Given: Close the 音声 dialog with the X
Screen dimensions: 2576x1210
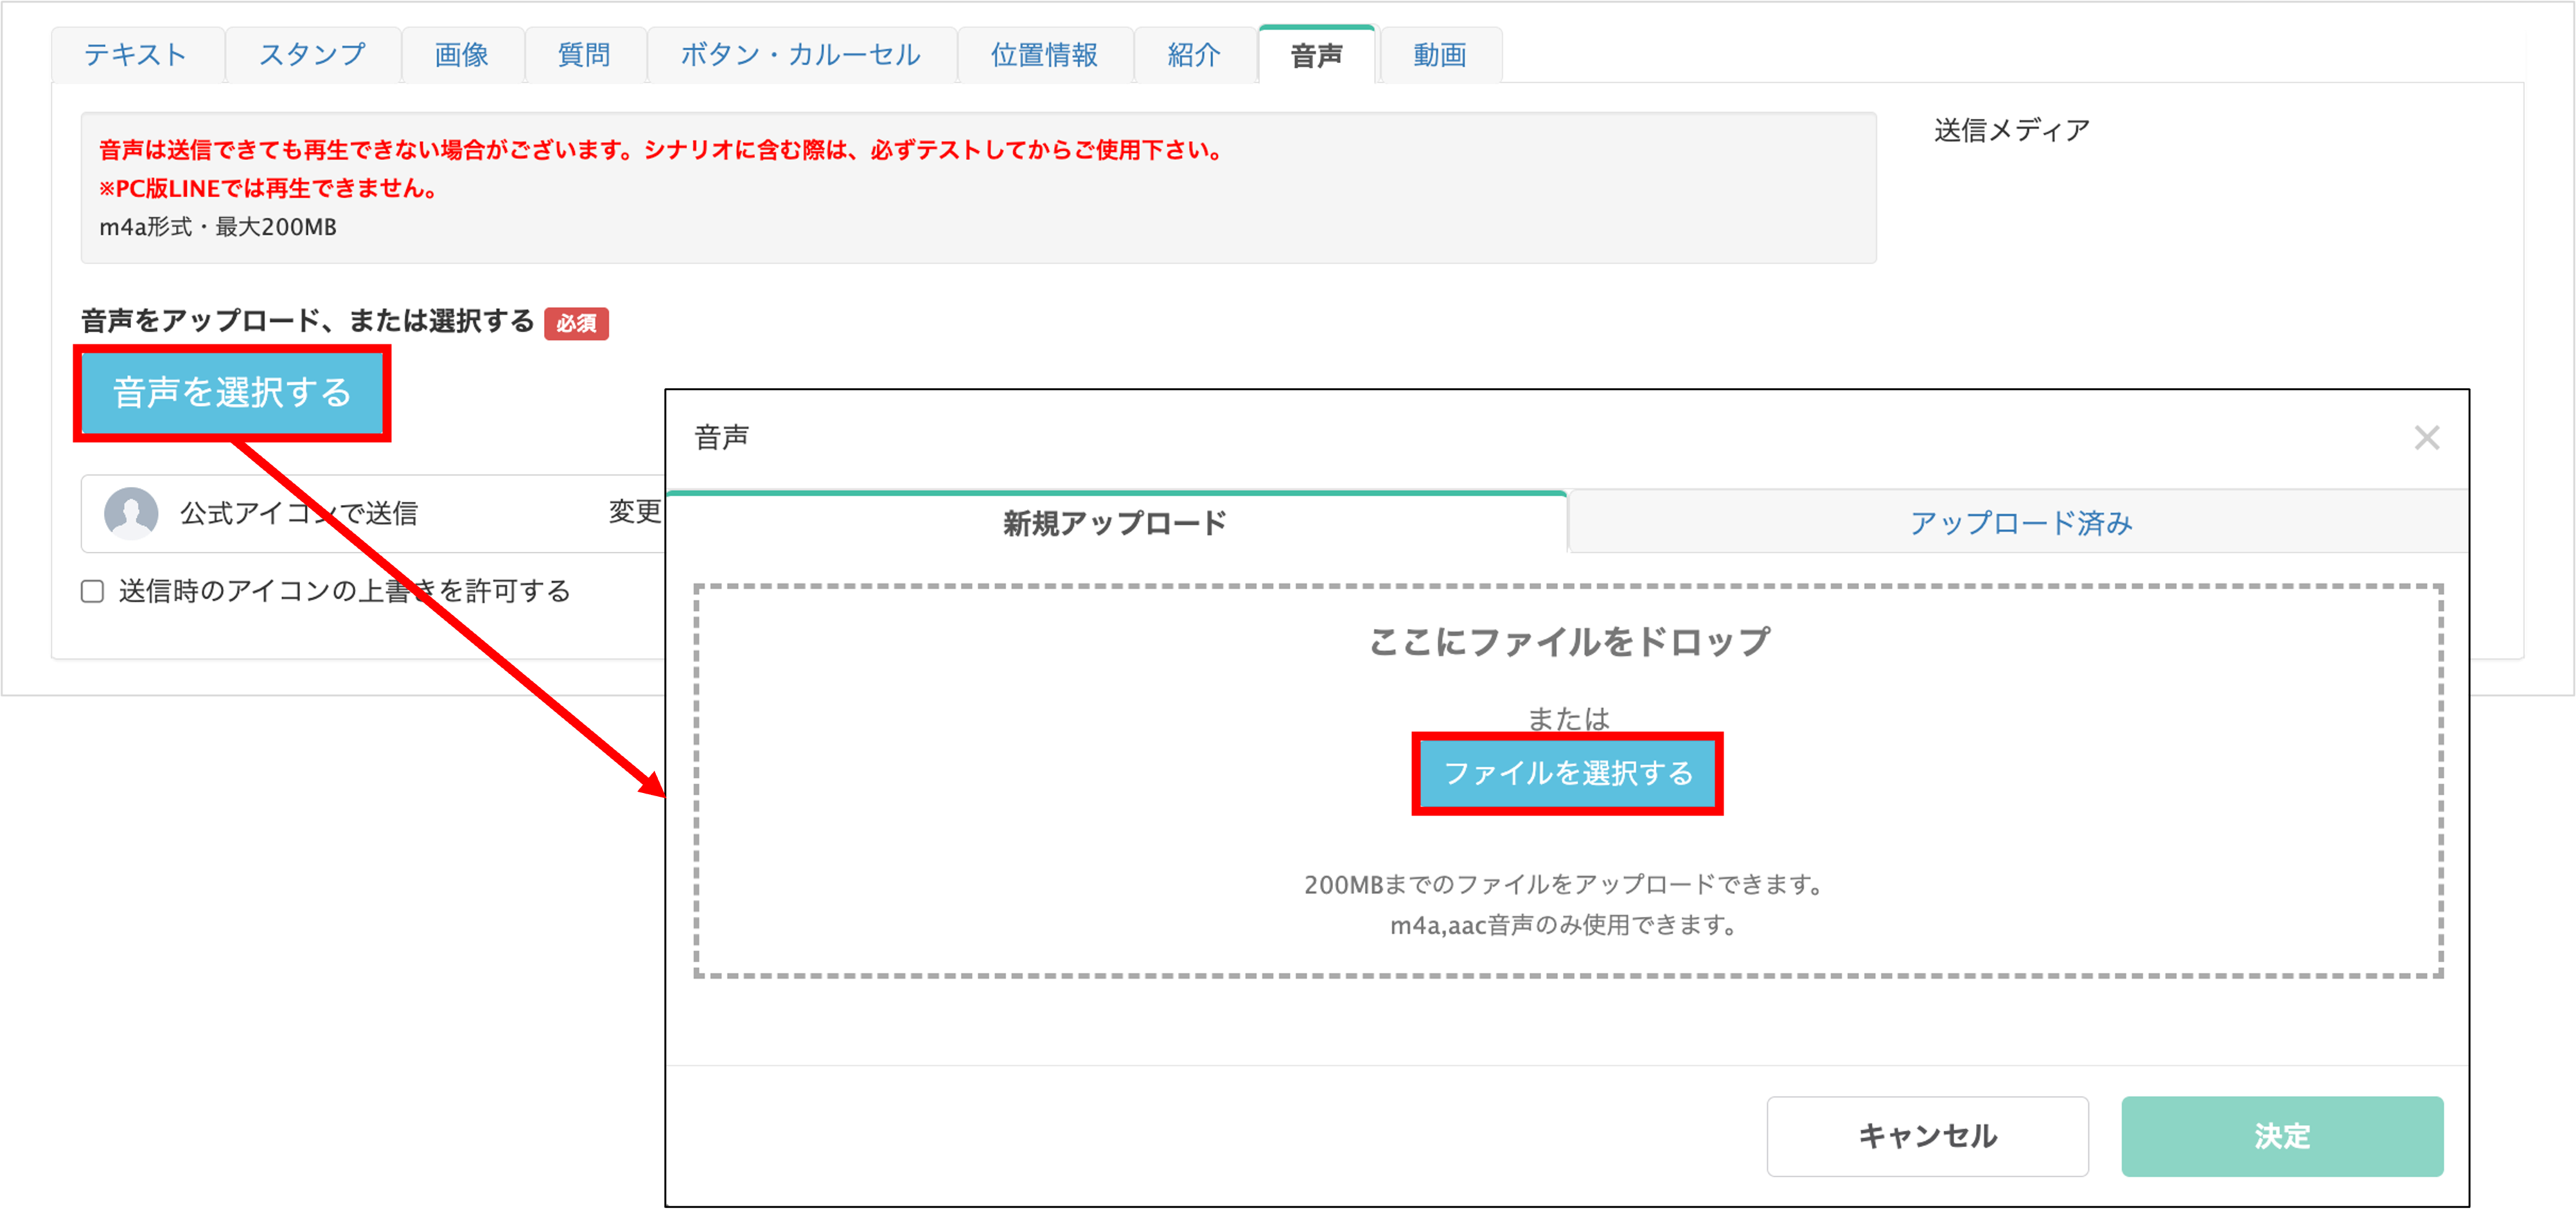Looking at the screenshot, I should [2426, 437].
